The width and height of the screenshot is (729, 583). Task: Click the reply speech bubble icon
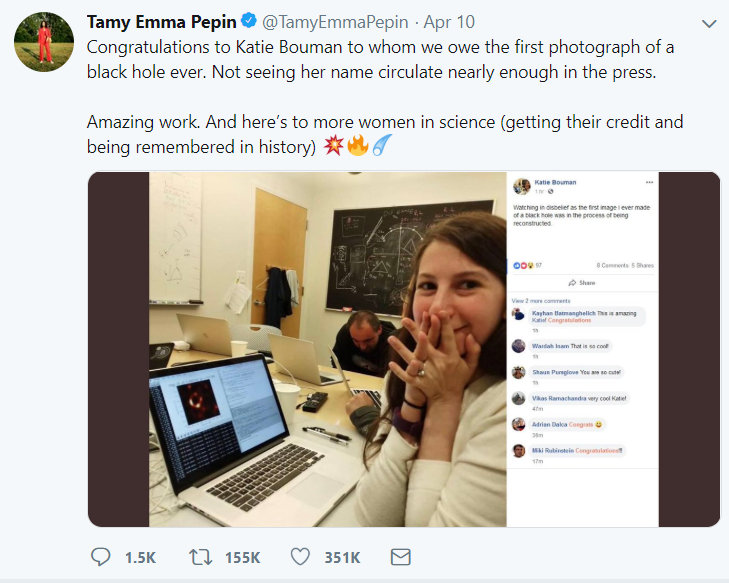click(x=101, y=557)
